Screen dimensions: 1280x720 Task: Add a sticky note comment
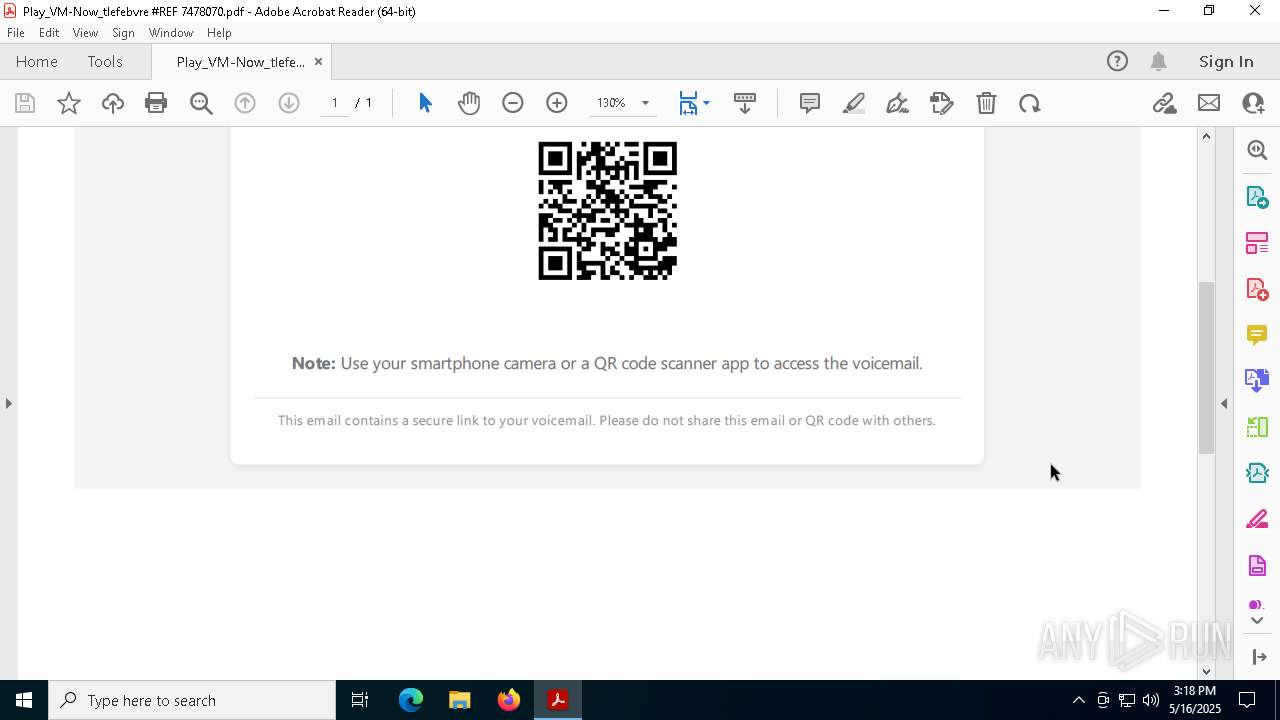coord(810,103)
